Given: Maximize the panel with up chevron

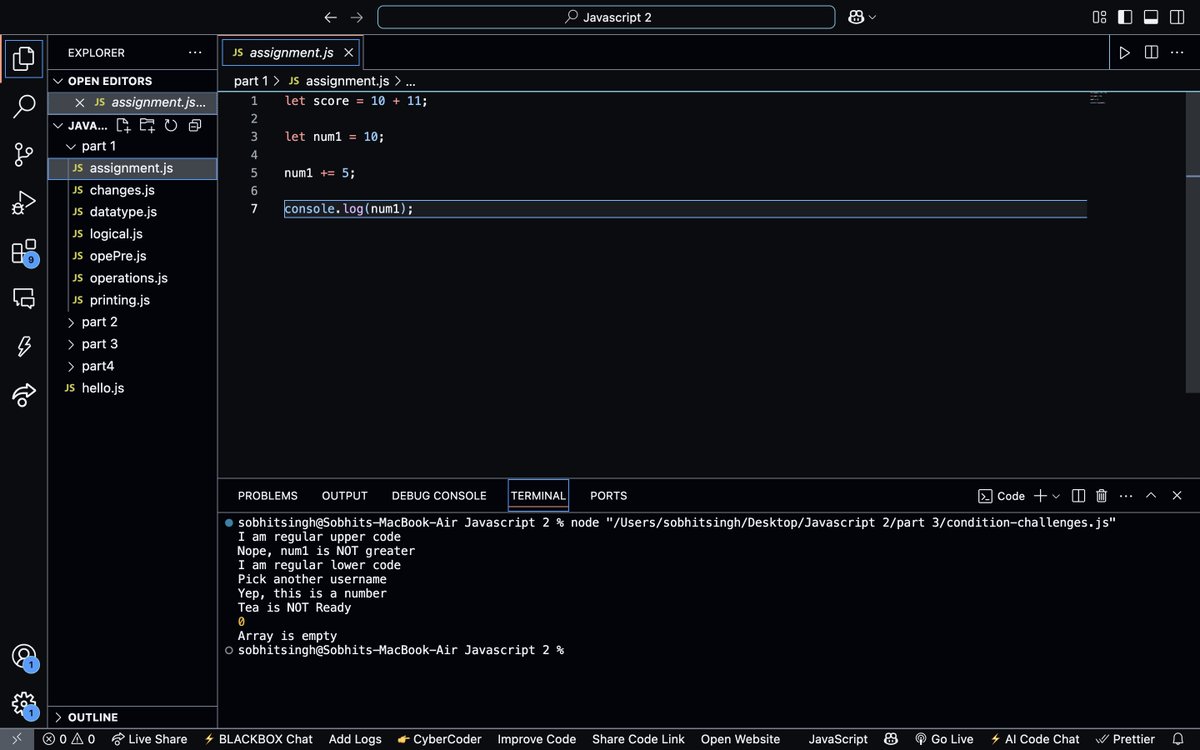Looking at the screenshot, I should [x=1151, y=496].
